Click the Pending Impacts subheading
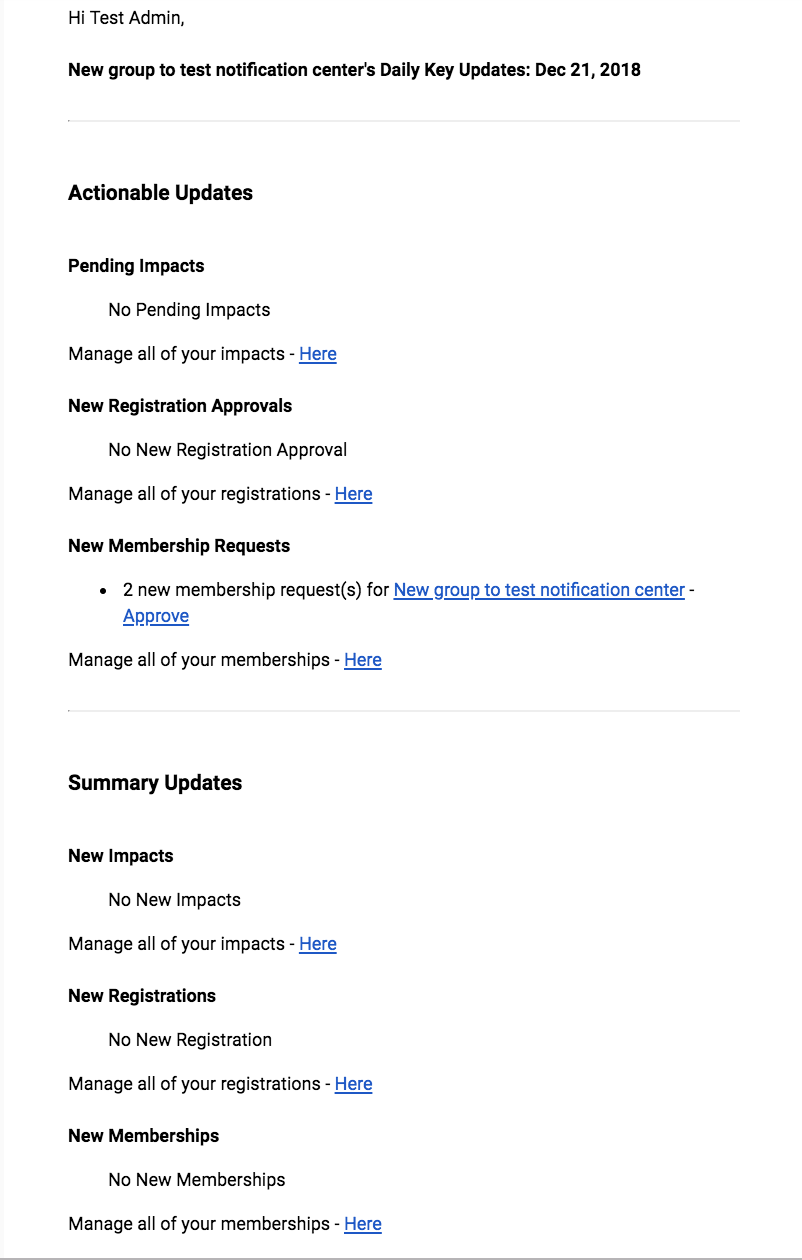 coord(136,266)
